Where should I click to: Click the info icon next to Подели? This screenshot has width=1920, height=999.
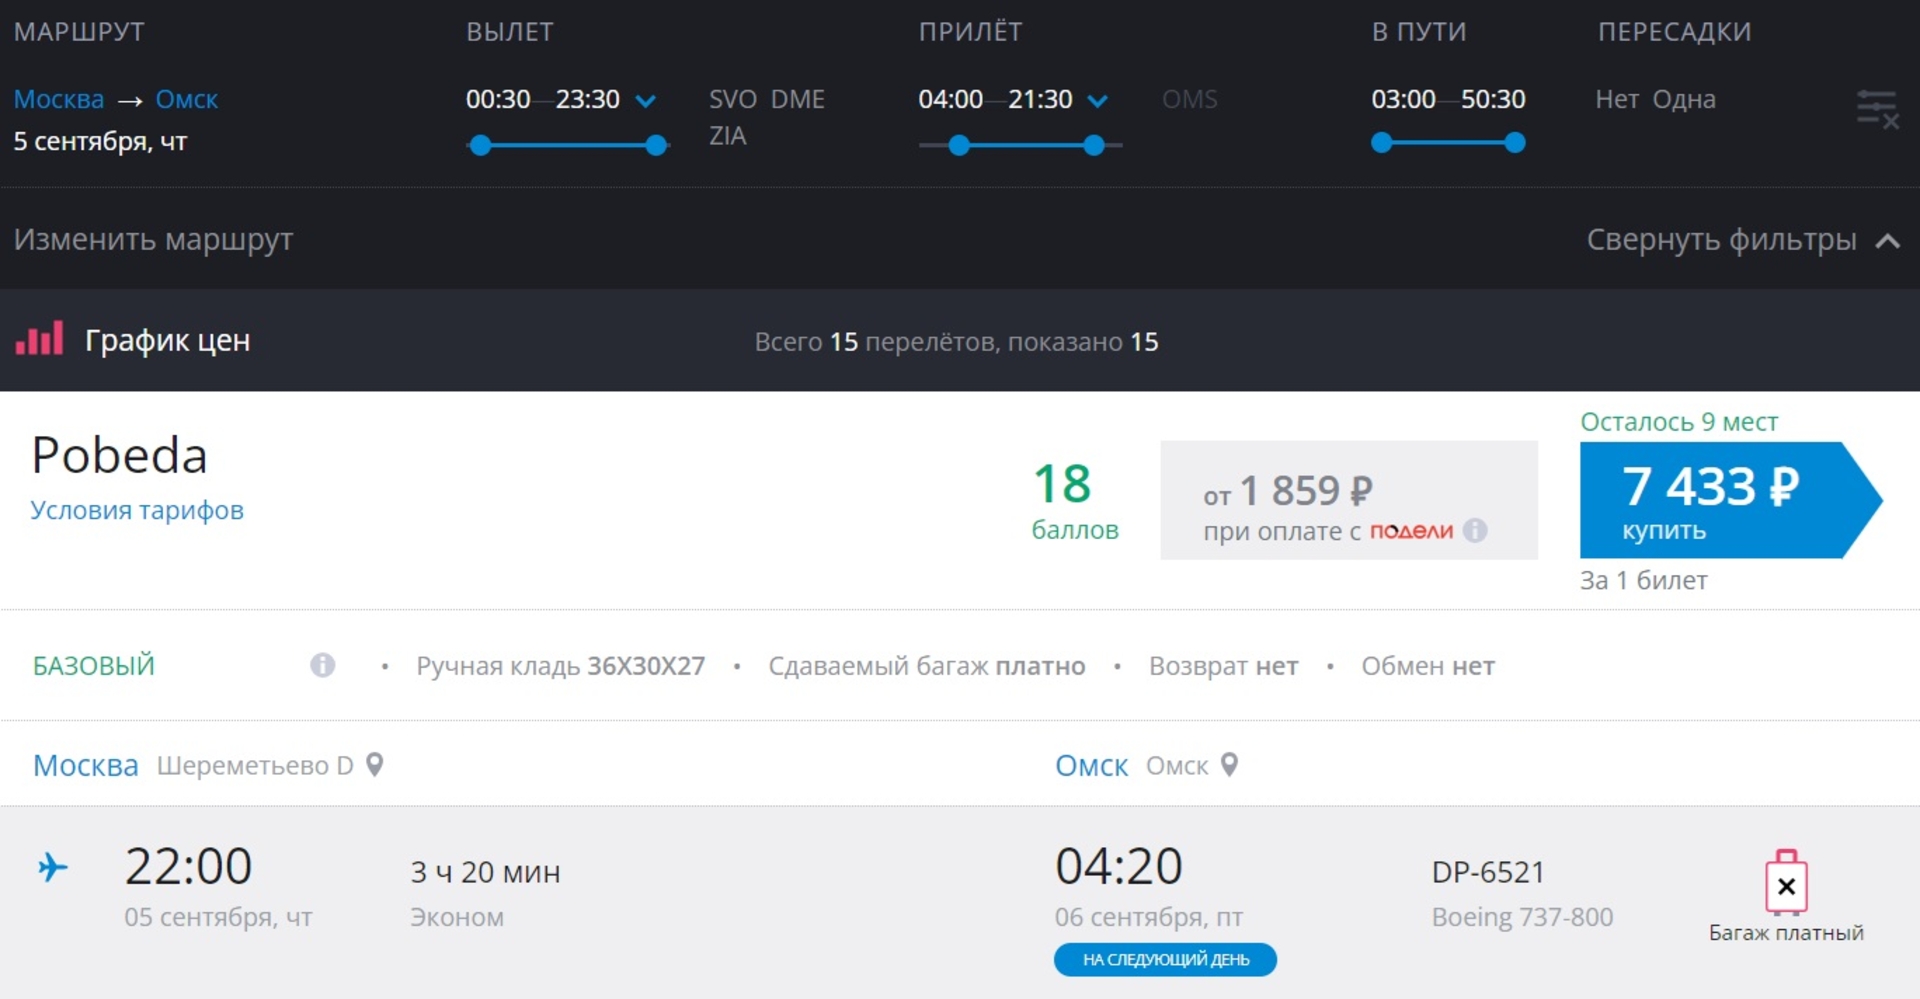pos(1475,531)
